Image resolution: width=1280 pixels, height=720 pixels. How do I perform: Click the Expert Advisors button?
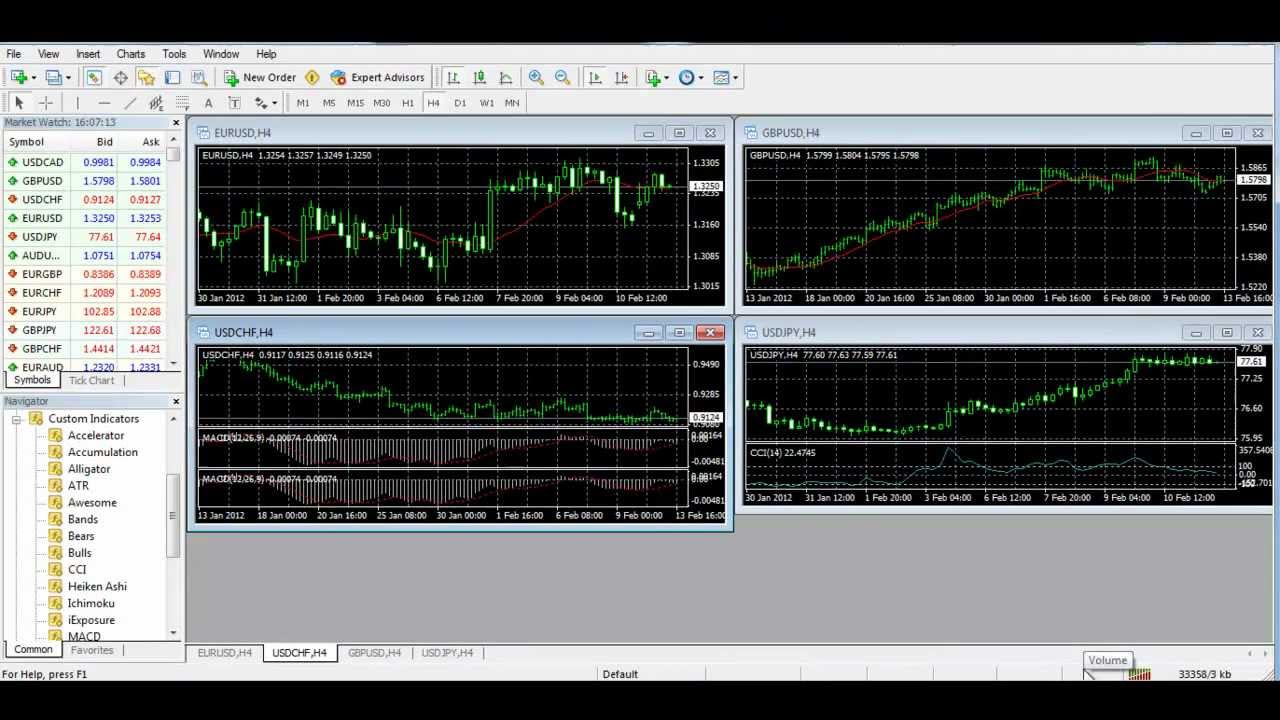(x=378, y=77)
